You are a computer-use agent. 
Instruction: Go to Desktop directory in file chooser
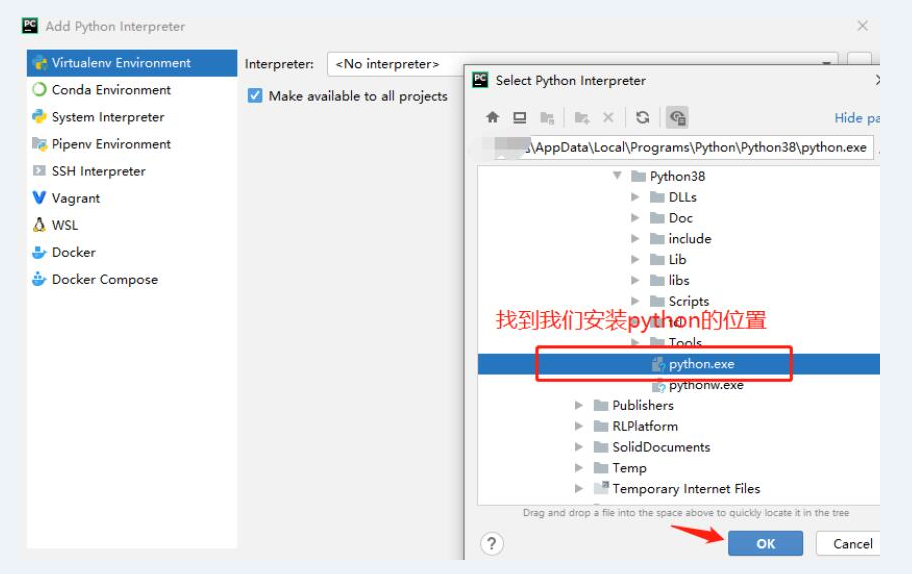tap(520, 117)
